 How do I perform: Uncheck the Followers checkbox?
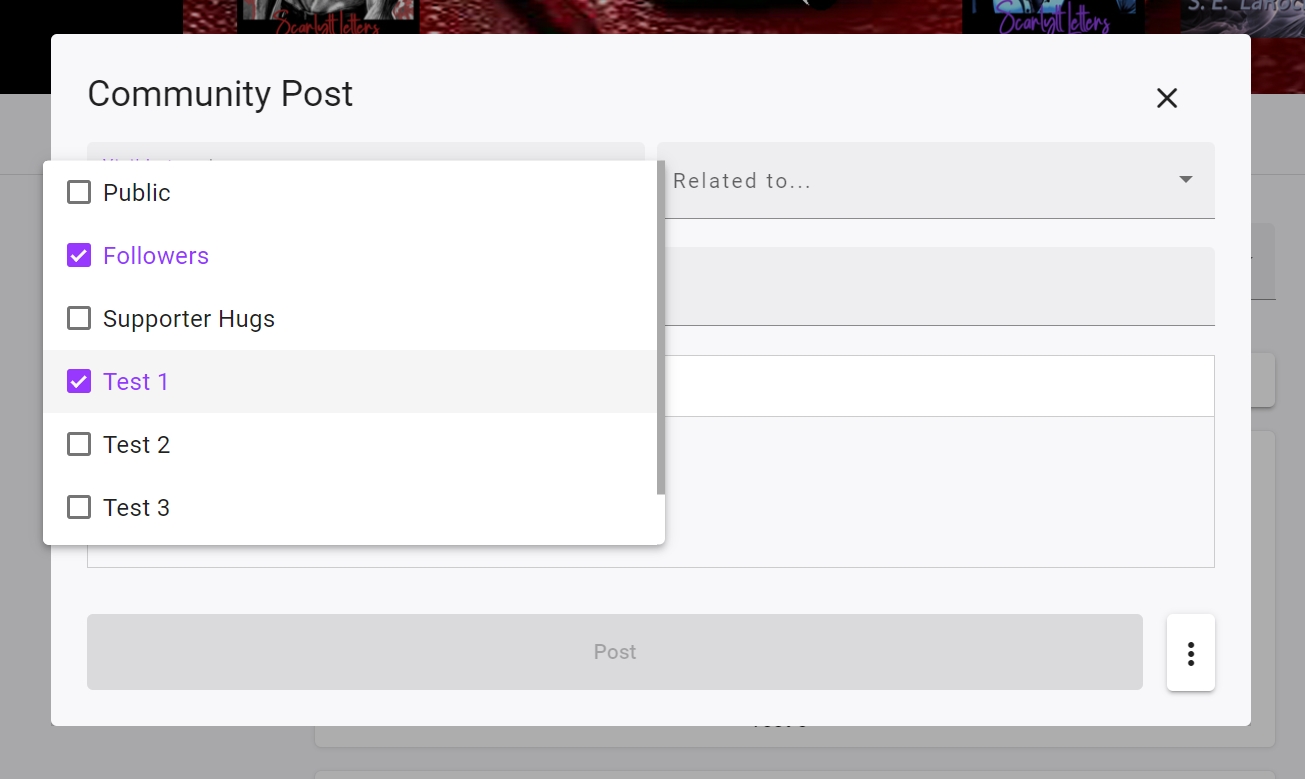tap(79, 255)
